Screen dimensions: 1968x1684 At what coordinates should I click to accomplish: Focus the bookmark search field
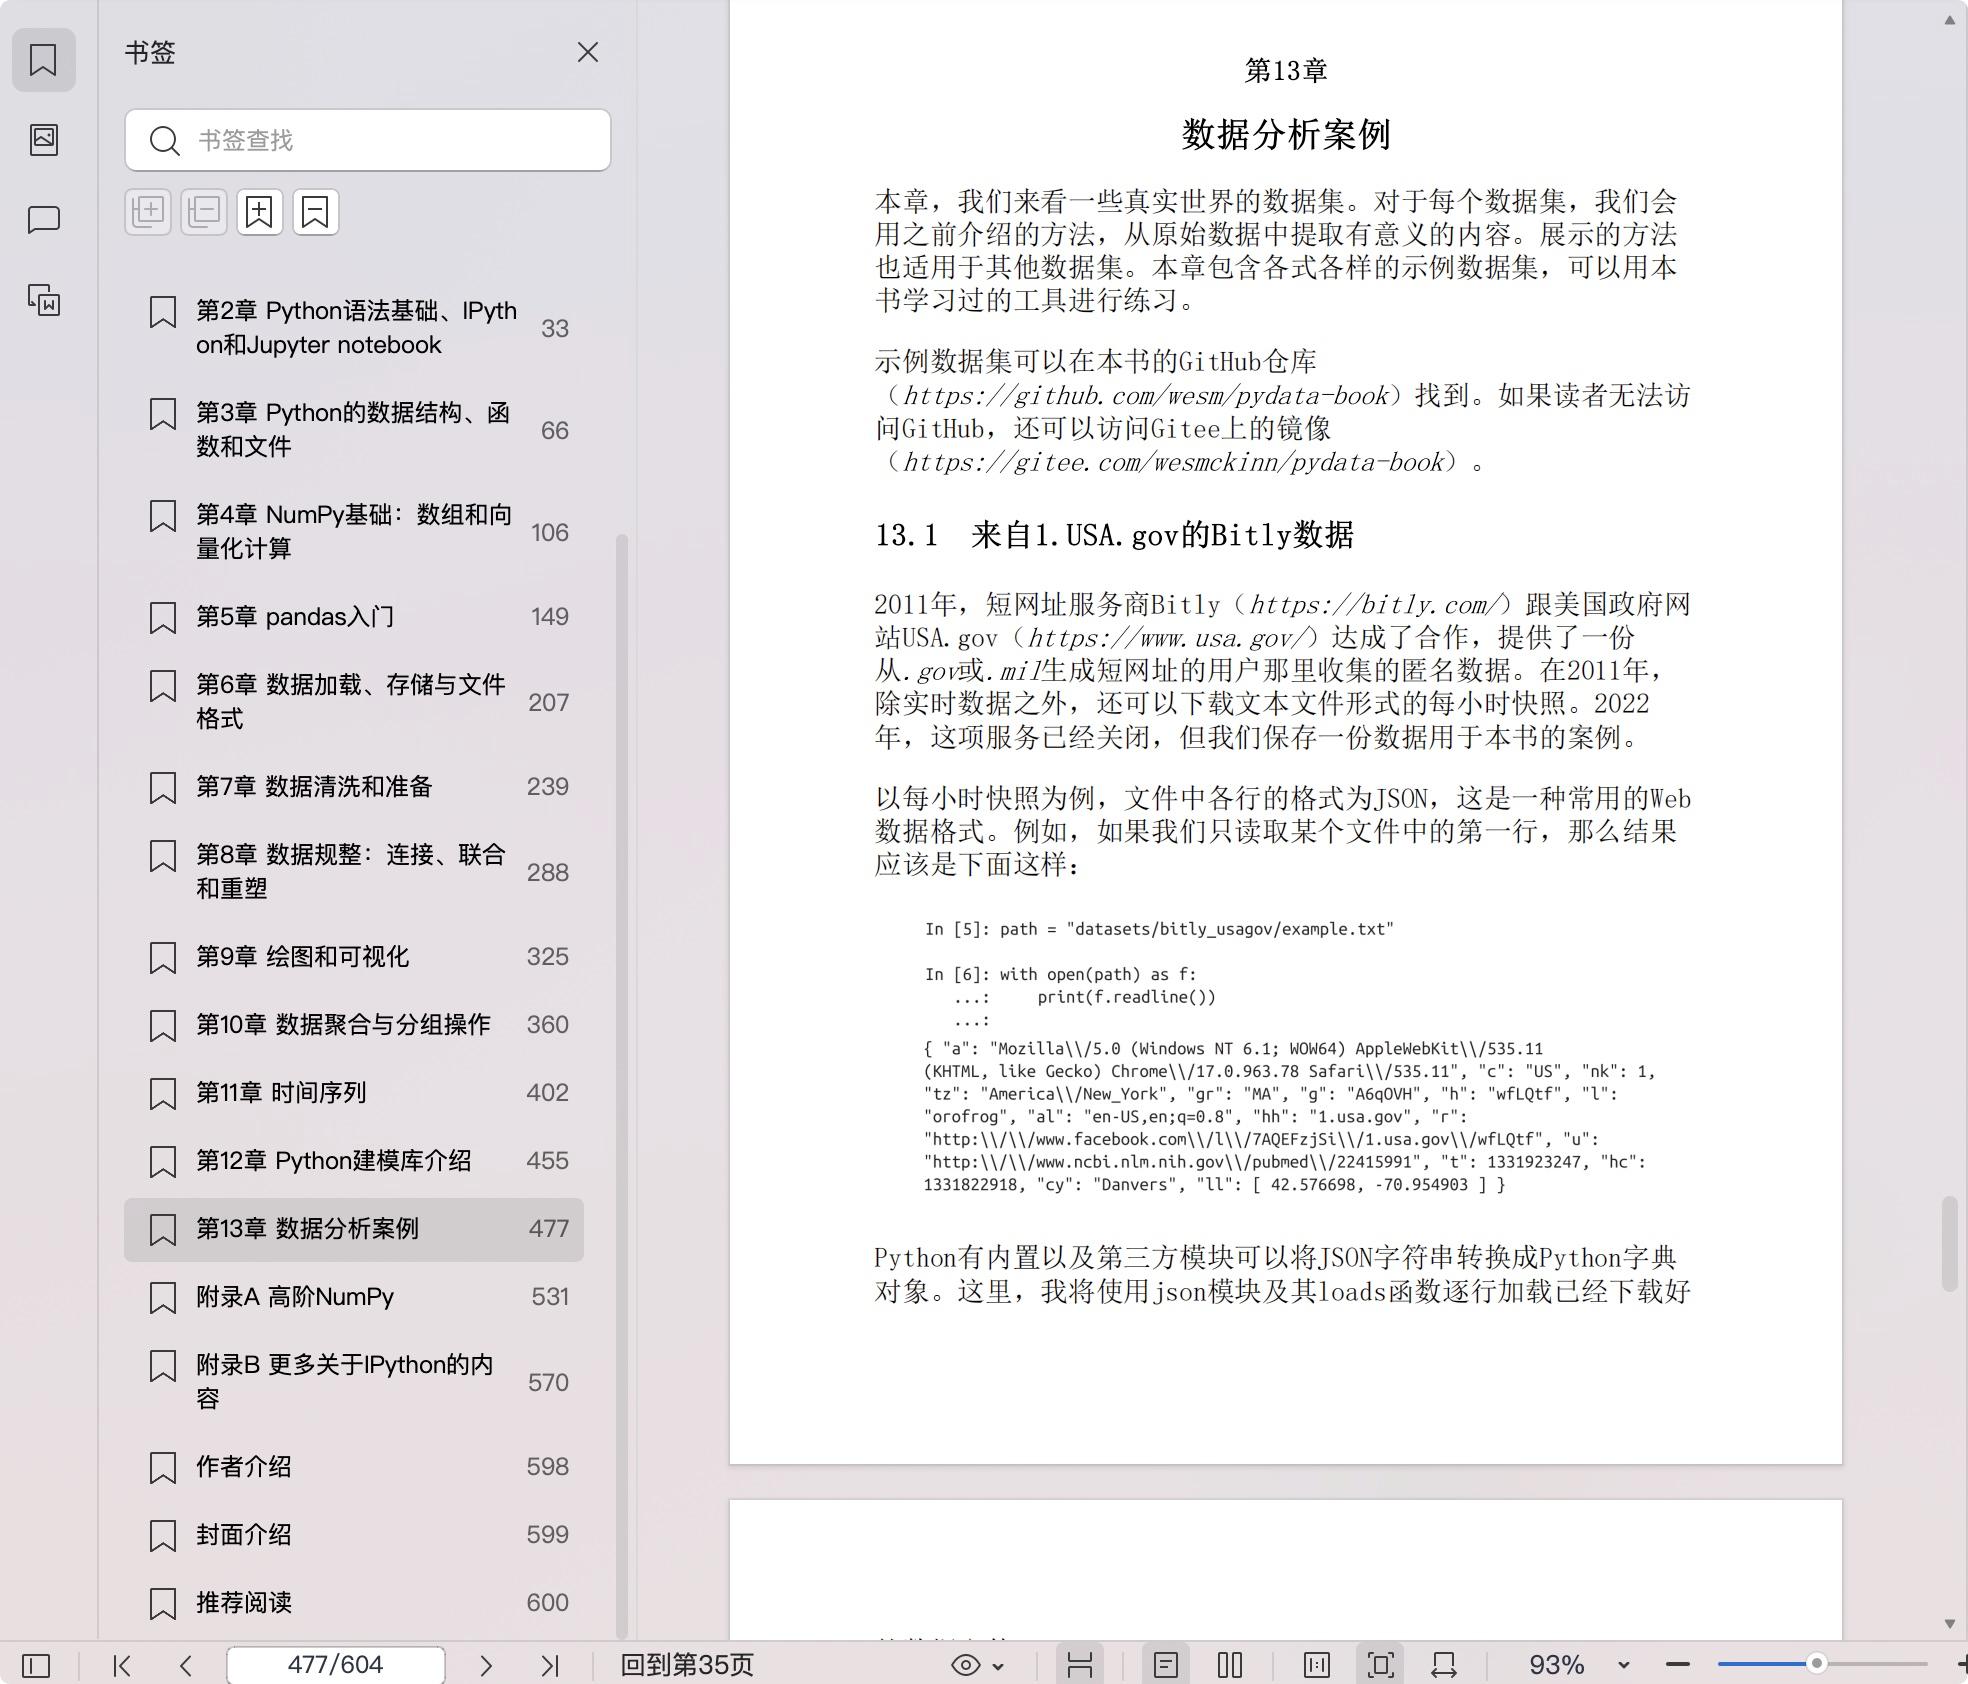[367, 140]
